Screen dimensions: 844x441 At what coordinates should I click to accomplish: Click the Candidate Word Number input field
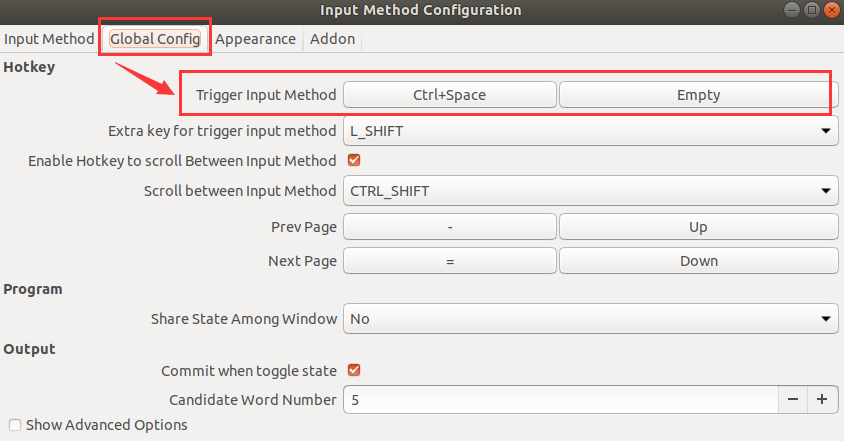(x=560, y=399)
